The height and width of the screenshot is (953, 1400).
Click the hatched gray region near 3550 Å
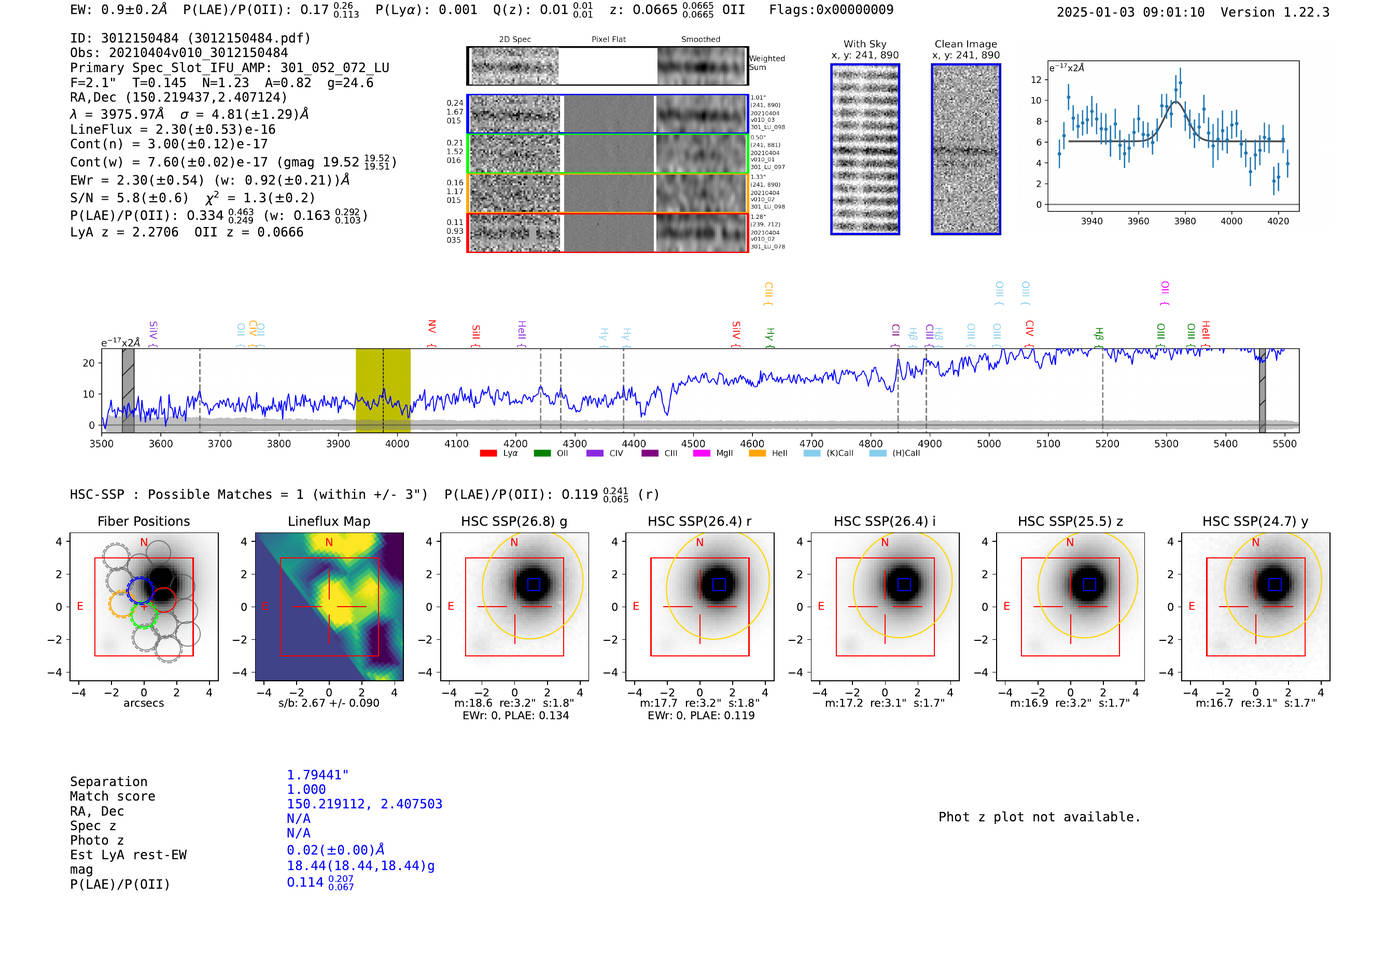point(128,391)
